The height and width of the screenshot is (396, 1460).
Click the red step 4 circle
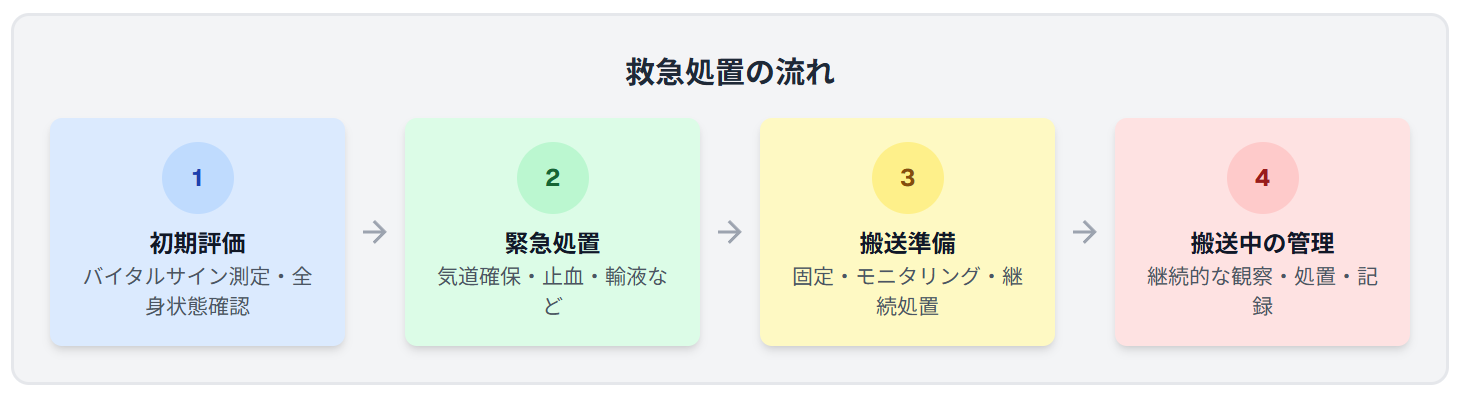coord(1263,178)
